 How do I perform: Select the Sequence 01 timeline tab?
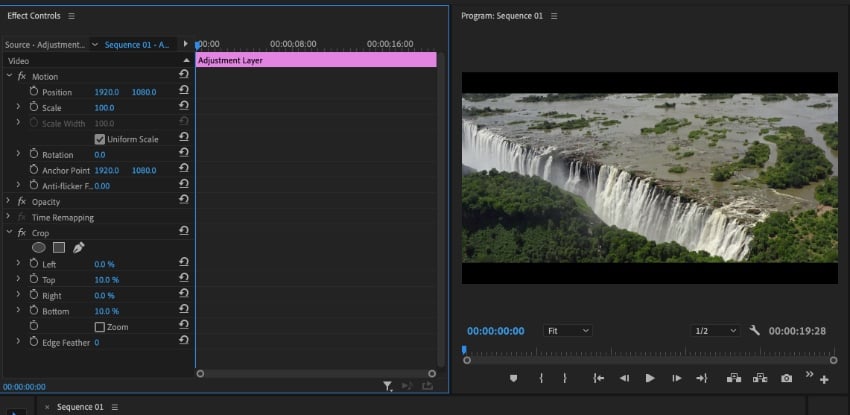coord(80,407)
